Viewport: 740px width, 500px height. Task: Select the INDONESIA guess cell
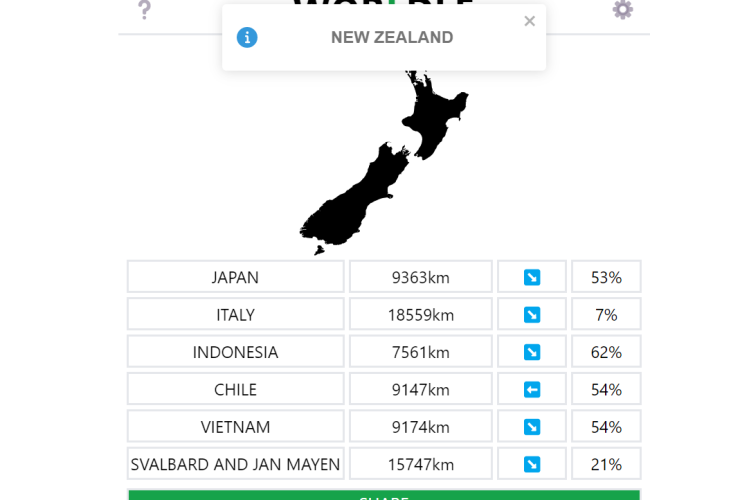point(235,352)
